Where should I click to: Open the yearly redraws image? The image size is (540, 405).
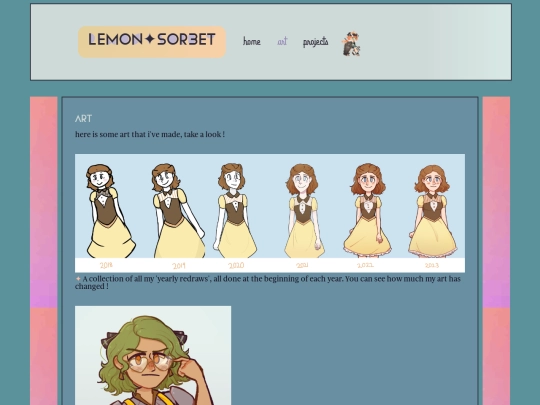270,213
